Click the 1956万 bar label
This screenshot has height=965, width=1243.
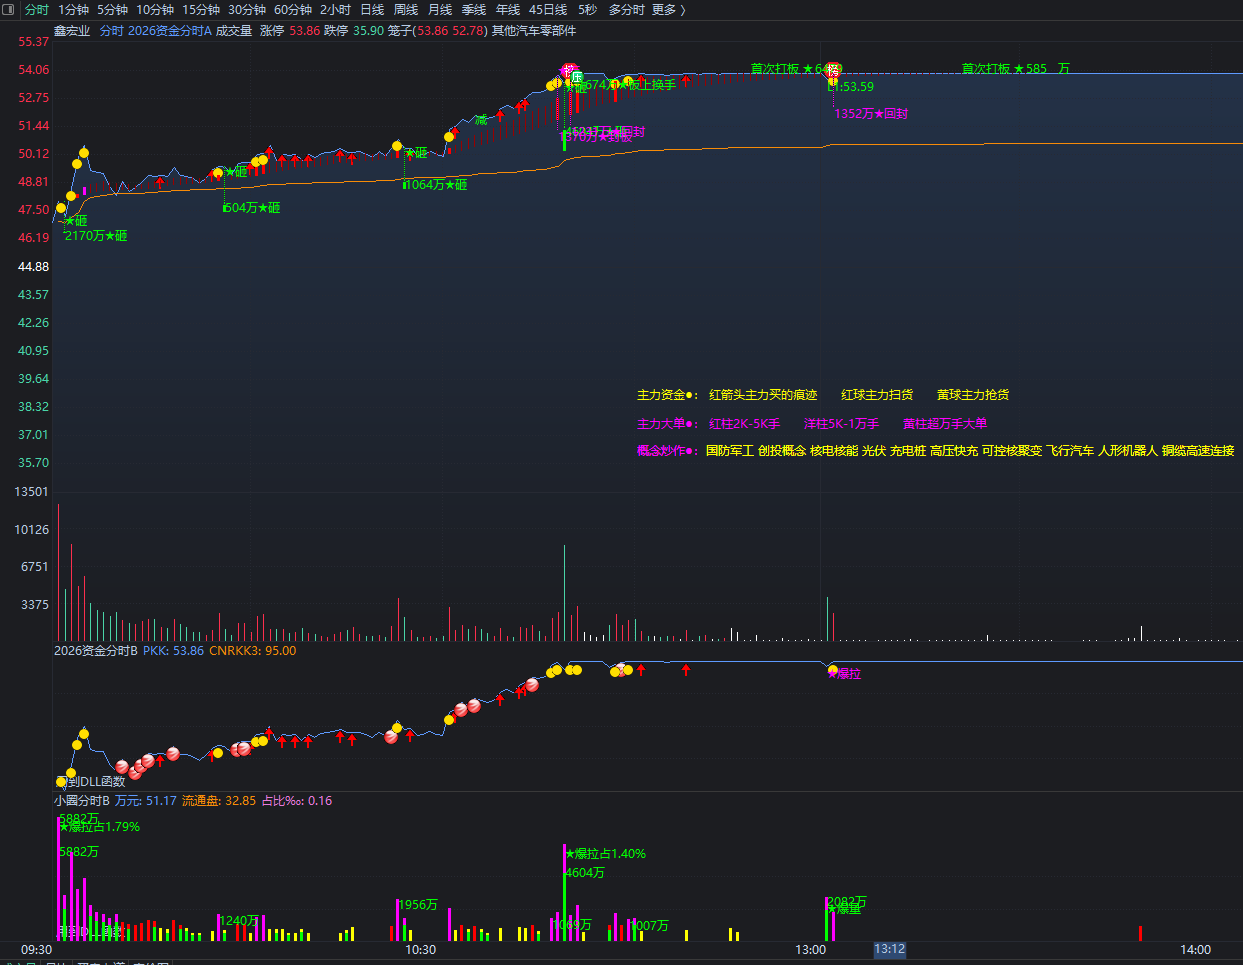[x=418, y=905]
